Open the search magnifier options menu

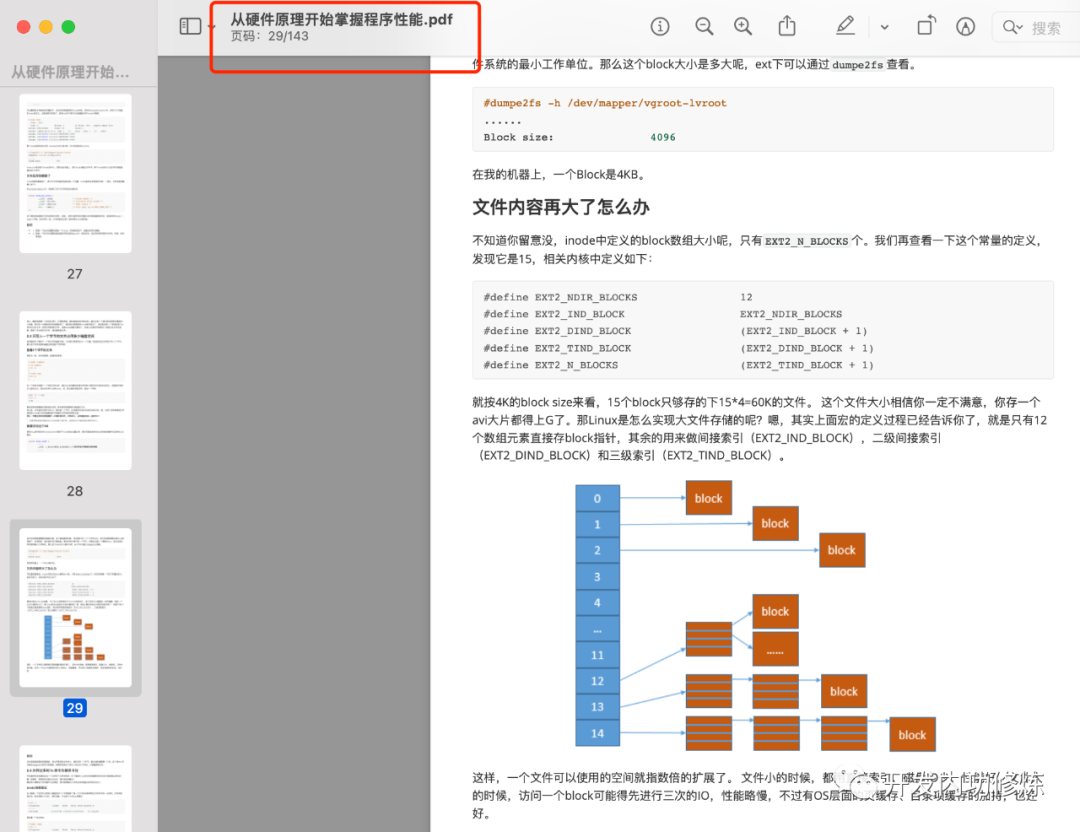pyautogui.click(x=1012, y=27)
